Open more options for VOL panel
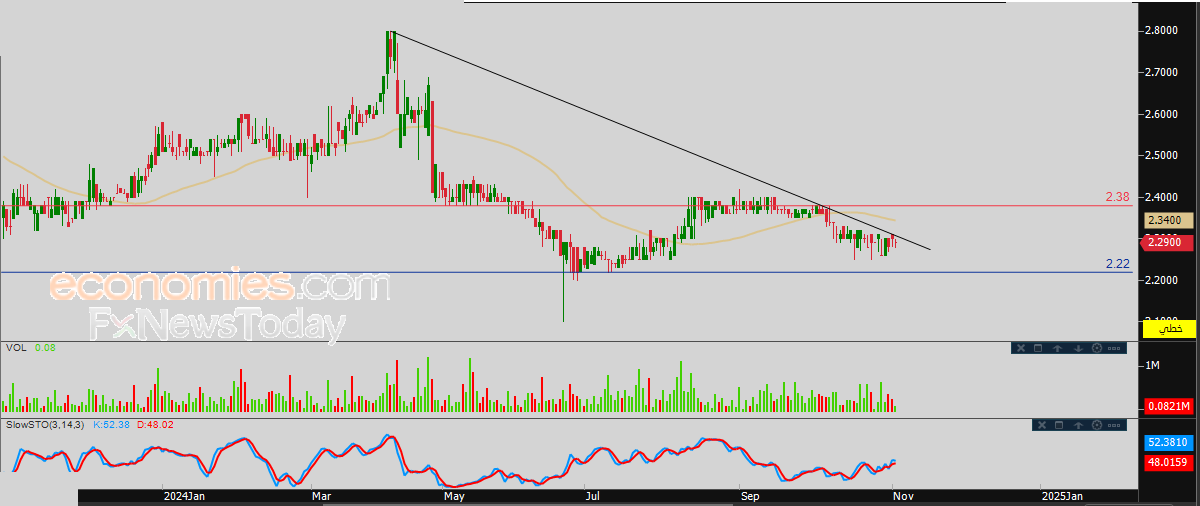 tap(1114, 348)
